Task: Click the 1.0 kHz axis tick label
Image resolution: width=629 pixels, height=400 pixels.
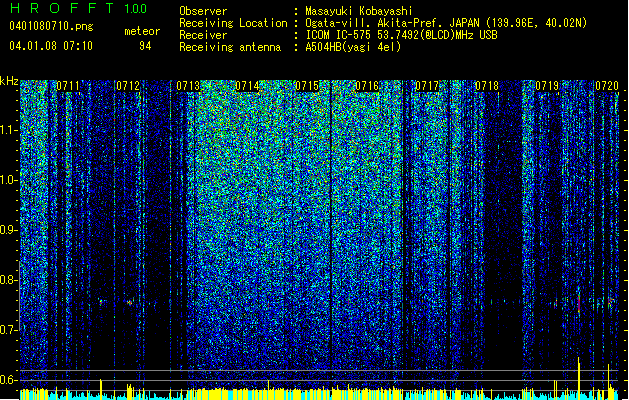Action: (x=9, y=180)
